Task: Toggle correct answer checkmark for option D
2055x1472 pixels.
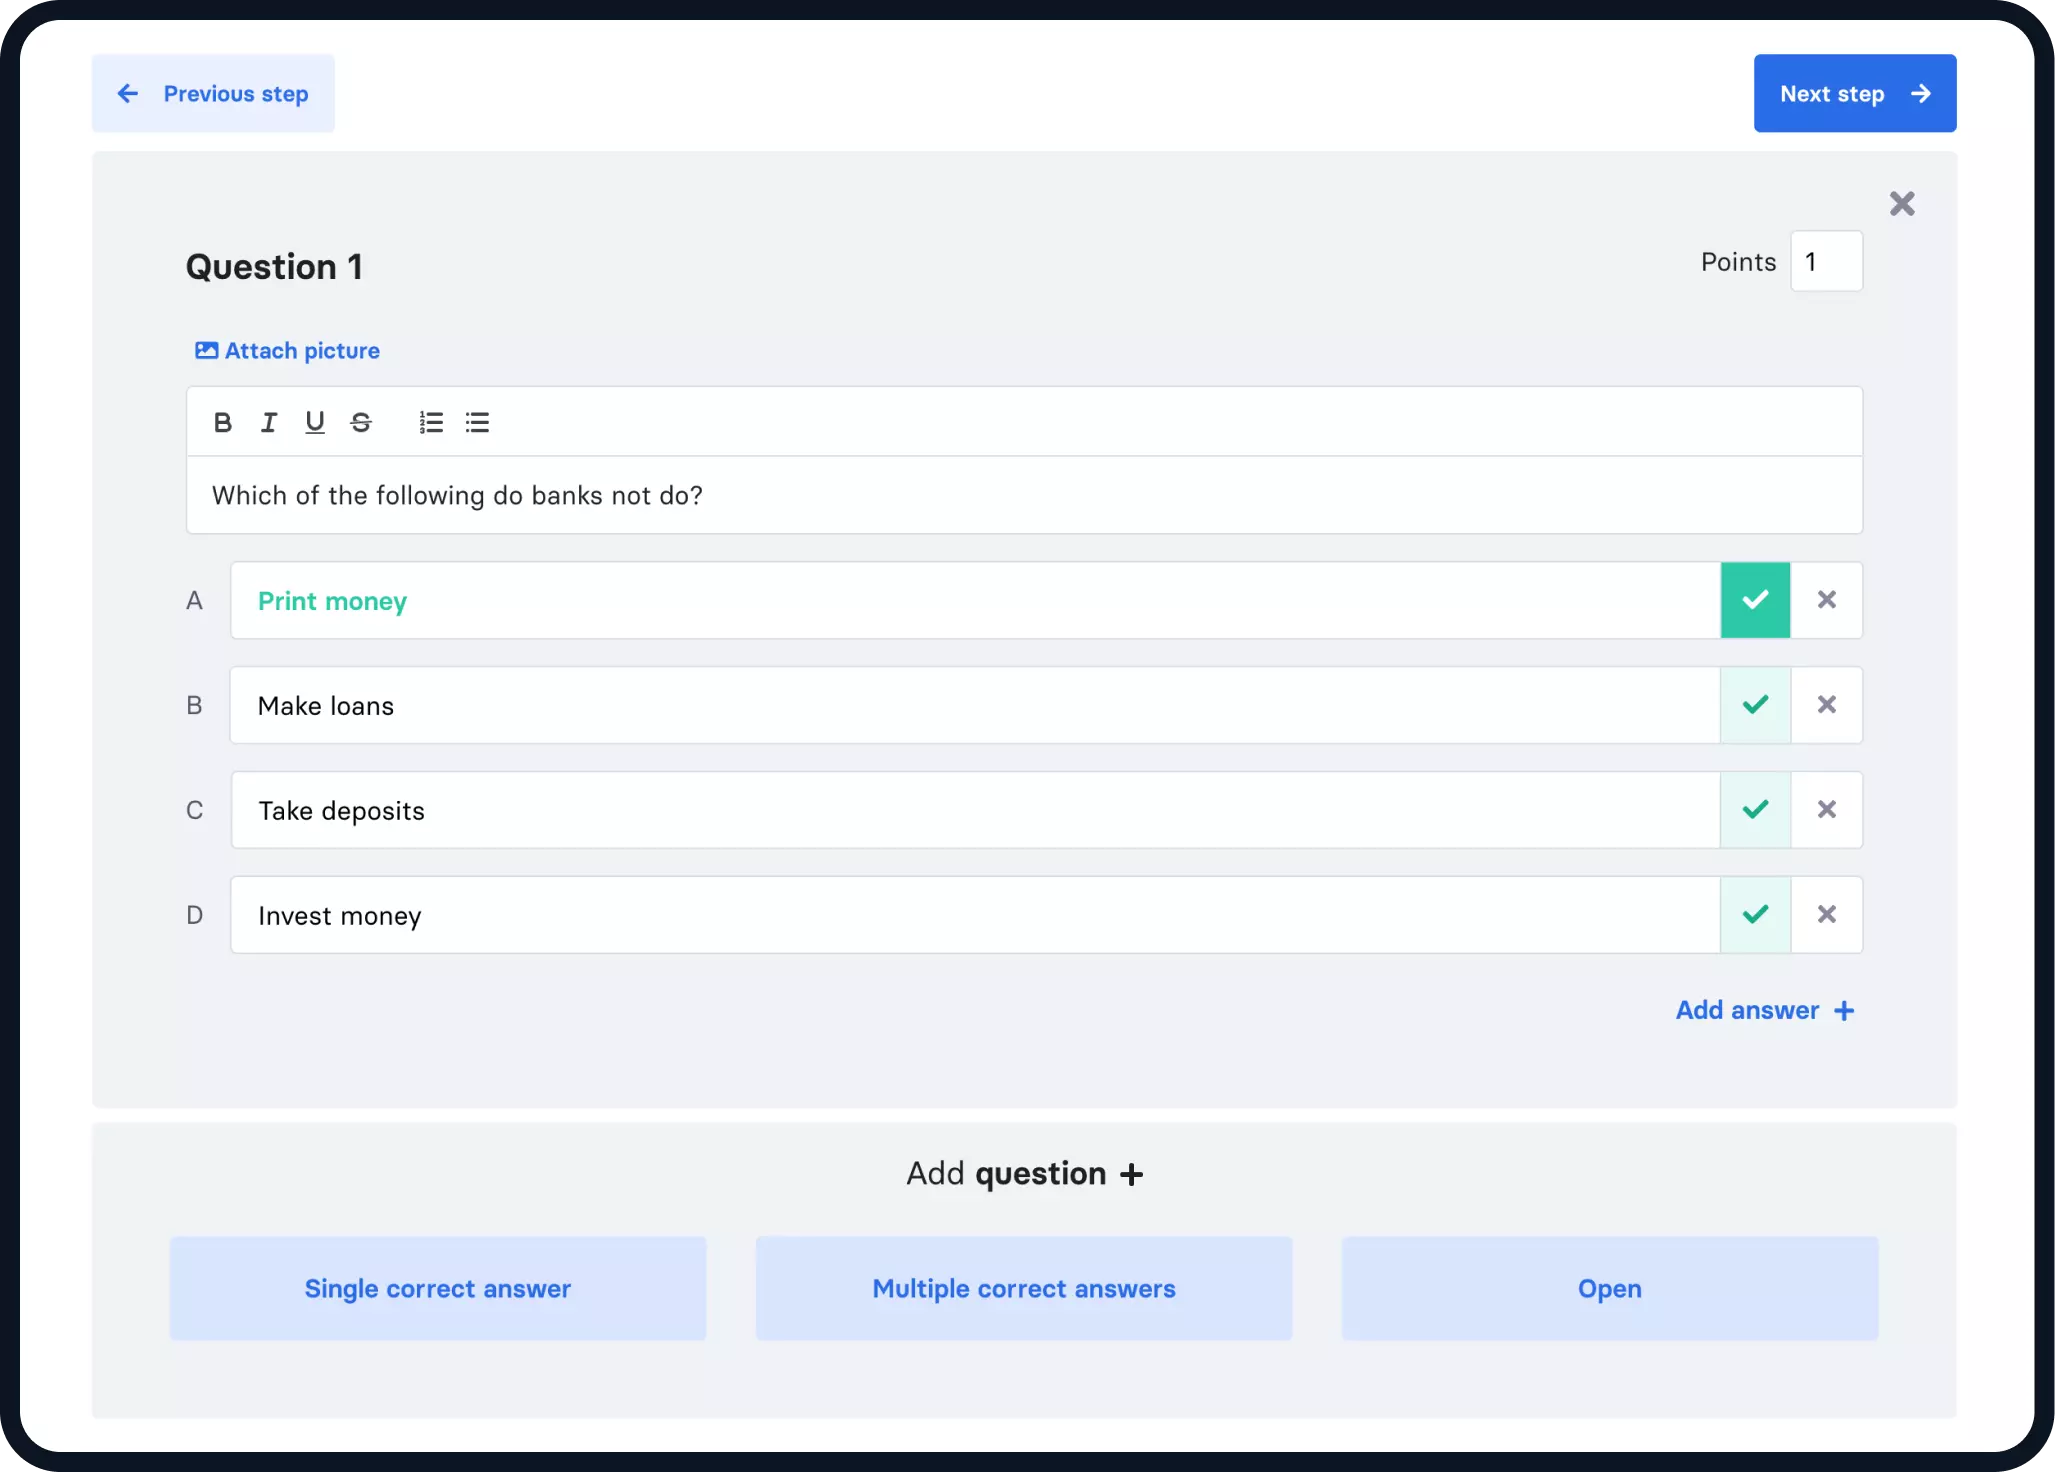Action: [1754, 914]
